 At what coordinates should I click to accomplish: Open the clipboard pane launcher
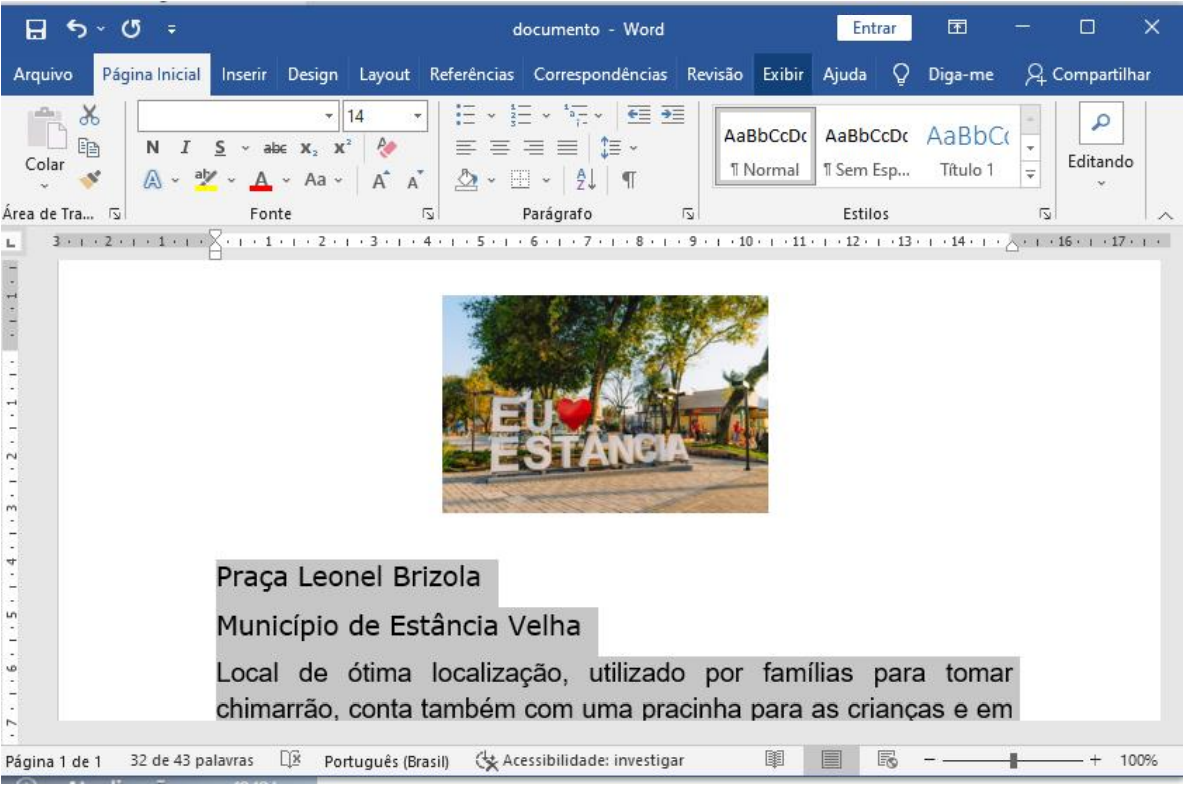point(115,214)
